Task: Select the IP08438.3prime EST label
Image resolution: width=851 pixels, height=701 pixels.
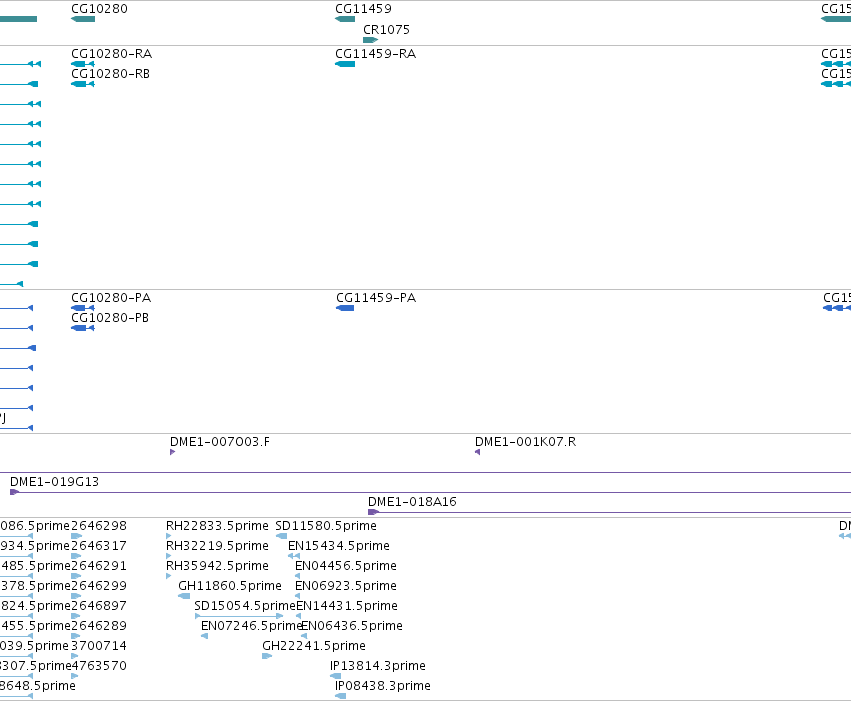Action: click(383, 686)
